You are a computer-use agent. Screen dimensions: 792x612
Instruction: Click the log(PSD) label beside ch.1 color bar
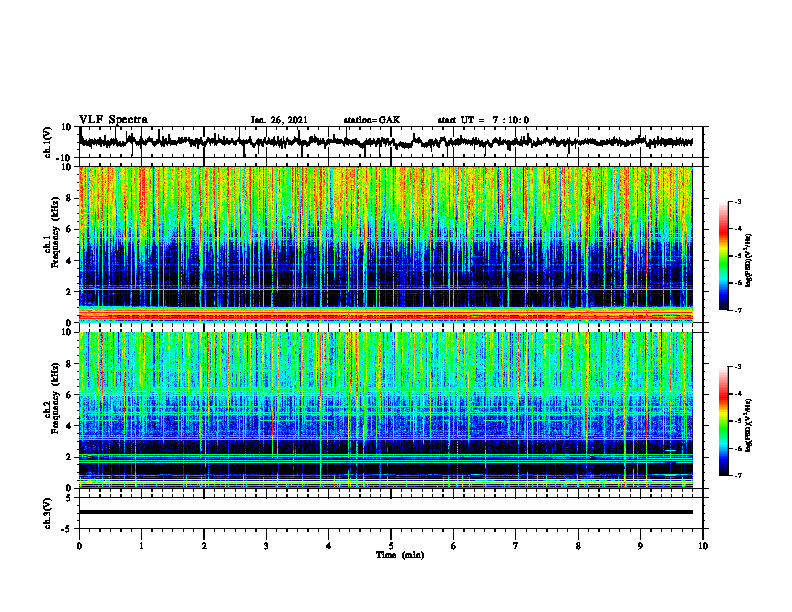point(749,260)
